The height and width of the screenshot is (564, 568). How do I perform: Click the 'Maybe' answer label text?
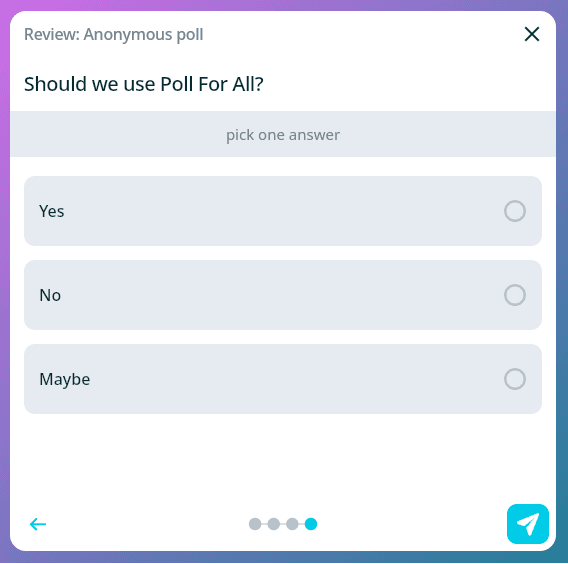(64, 380)
